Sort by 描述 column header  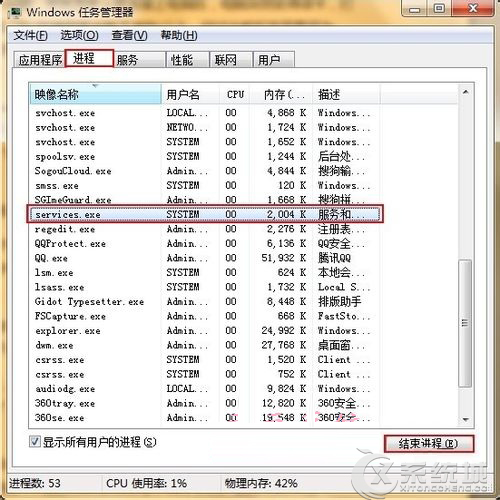(346, 94)
